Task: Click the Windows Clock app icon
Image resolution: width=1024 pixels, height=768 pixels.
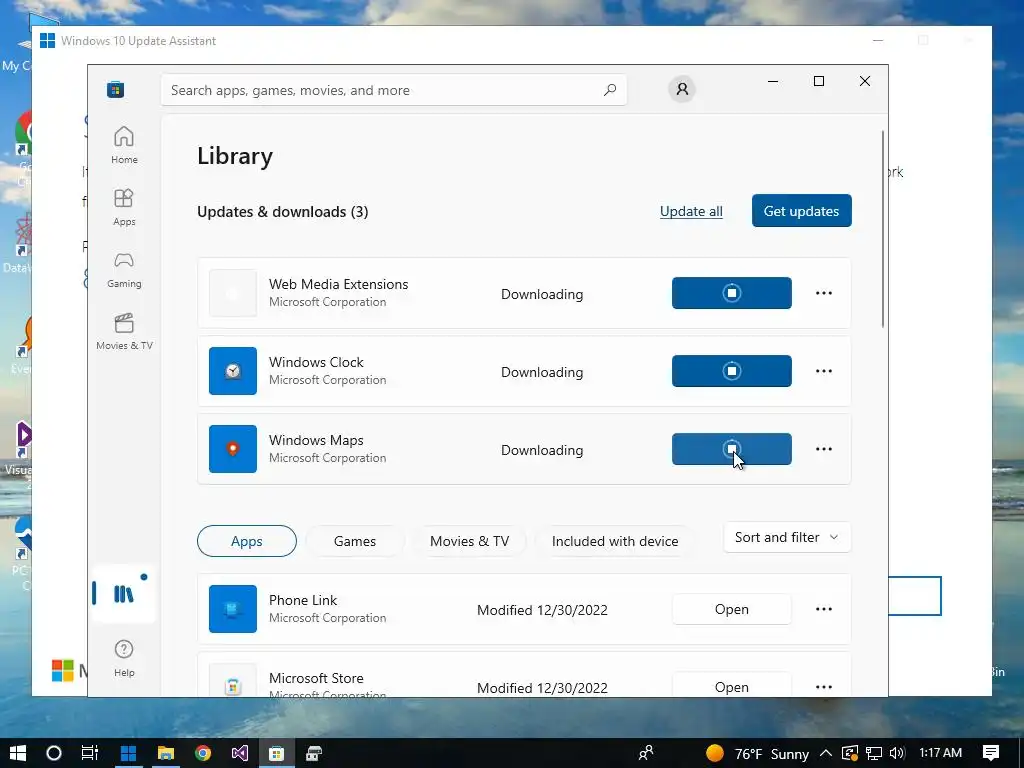Action: click(x=232, y=371)
